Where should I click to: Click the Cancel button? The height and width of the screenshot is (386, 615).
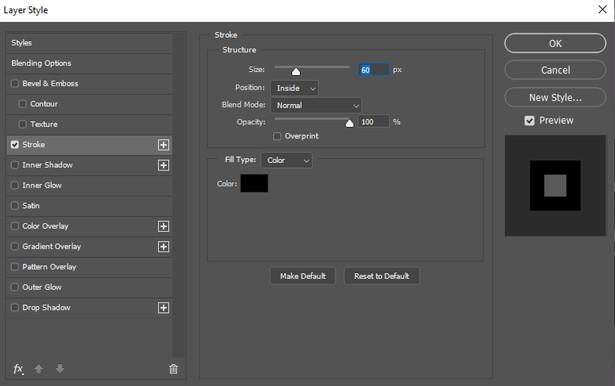point(555,70)
